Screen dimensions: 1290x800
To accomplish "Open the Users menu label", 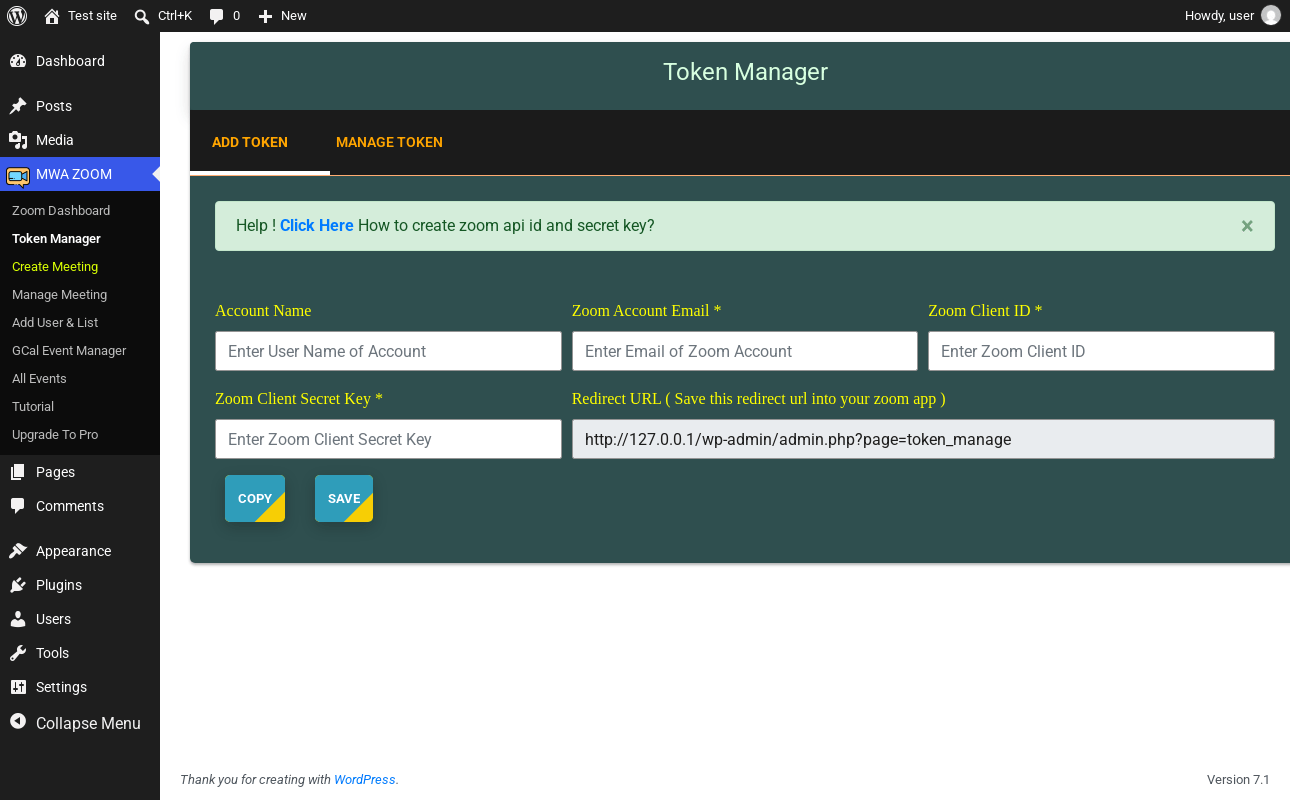I will 53,619.
